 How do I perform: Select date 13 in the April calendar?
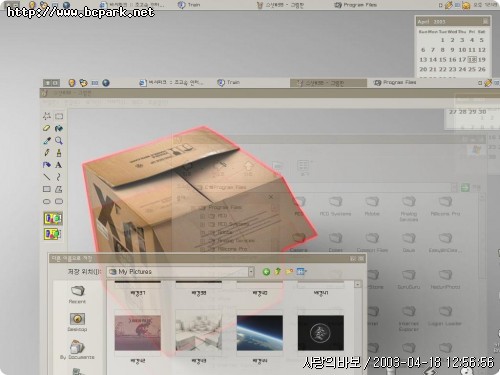point(423,60)
